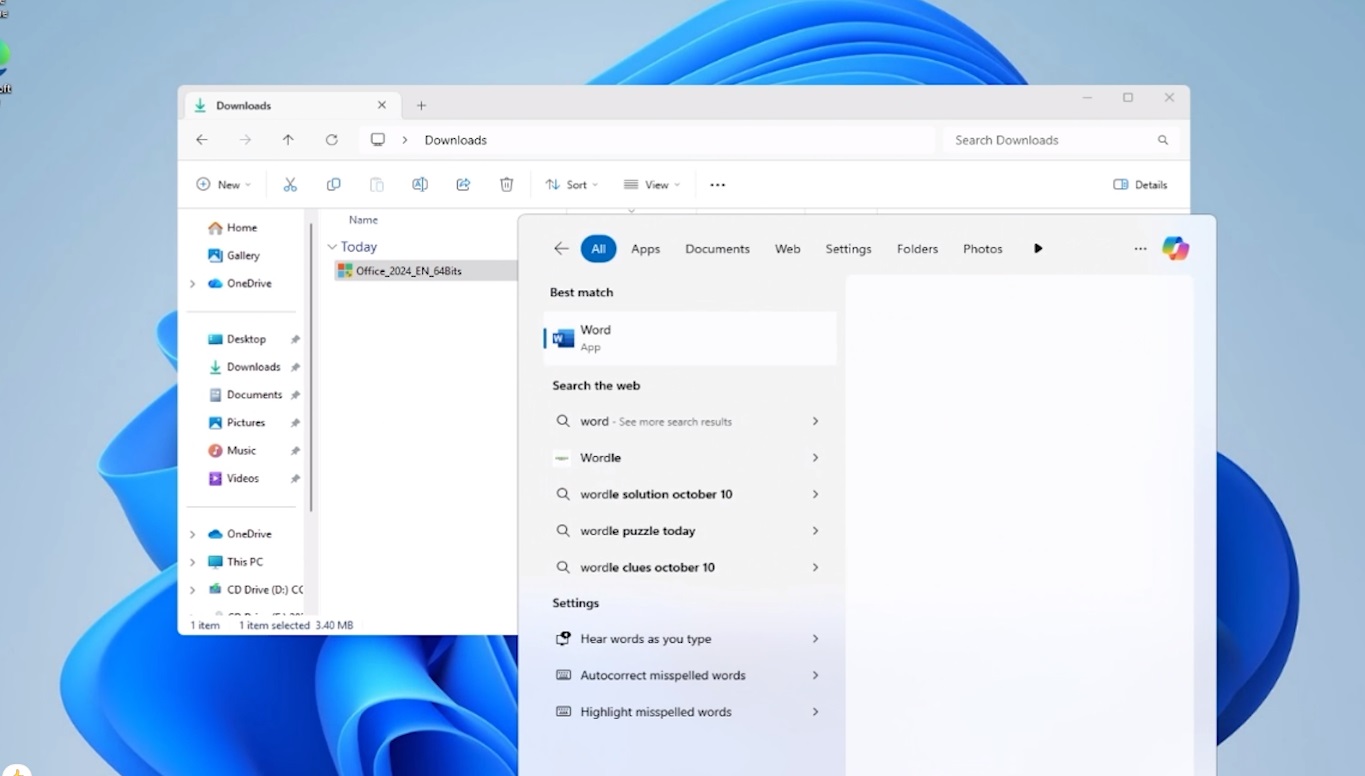Select the Documents search filter tab
Image resolution: width=1365 pixels, height=776 pixels.
pyautogui.click(x=717, y=249)
